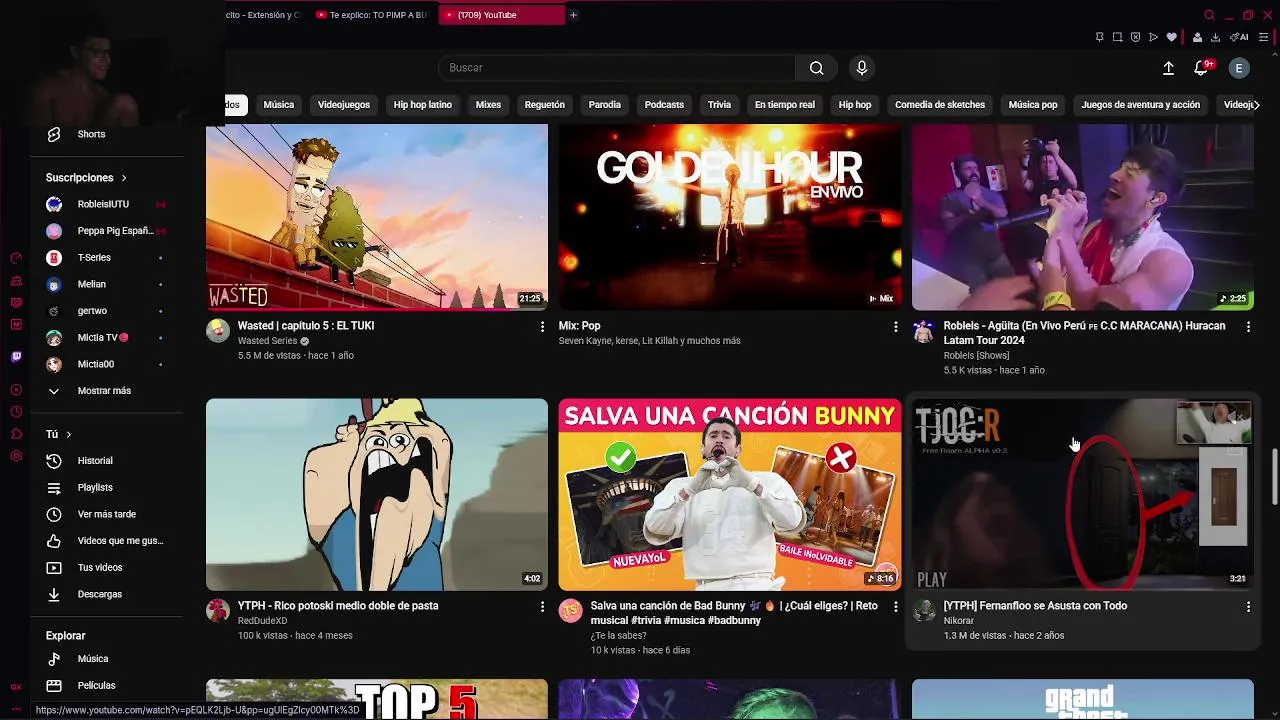1280x720 pixels.
Task: Show next category chips arrow
Action: click(1256, 105)
